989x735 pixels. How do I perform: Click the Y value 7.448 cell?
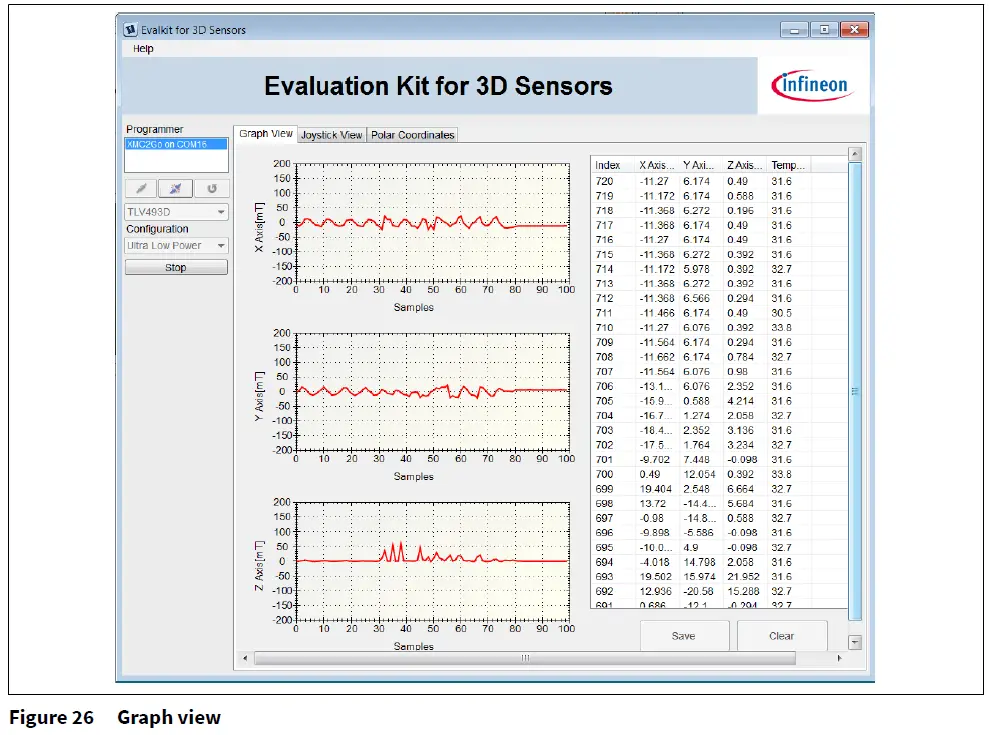[696, 459]
